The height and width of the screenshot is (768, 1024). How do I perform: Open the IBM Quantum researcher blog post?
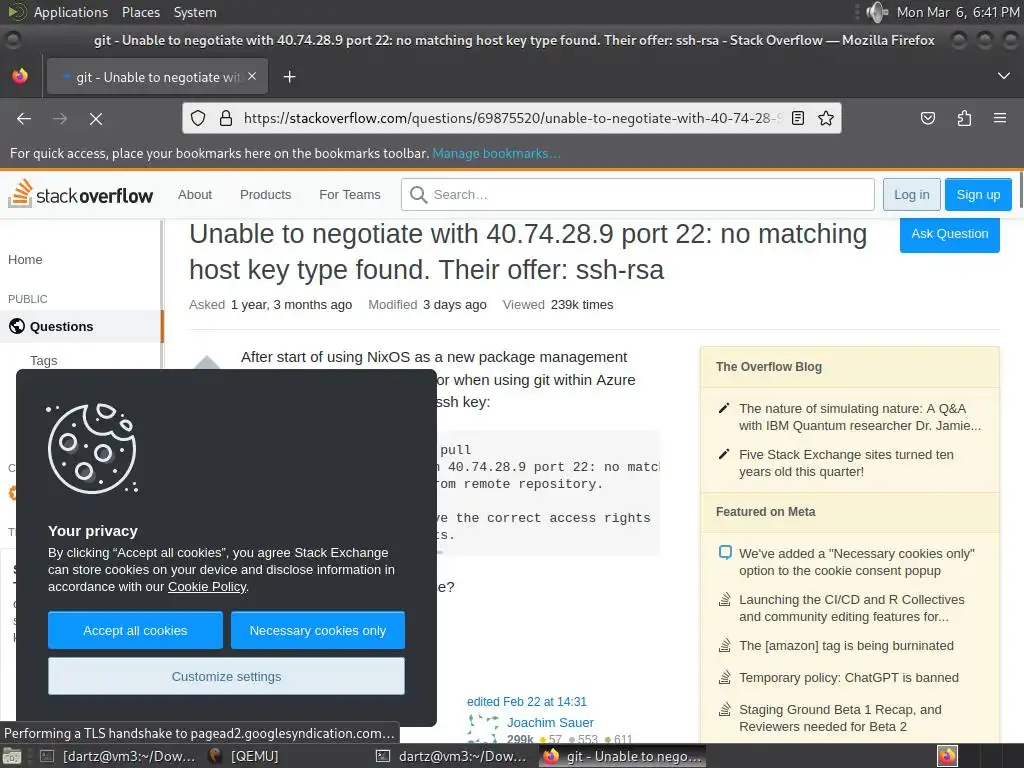coord(859,417)
